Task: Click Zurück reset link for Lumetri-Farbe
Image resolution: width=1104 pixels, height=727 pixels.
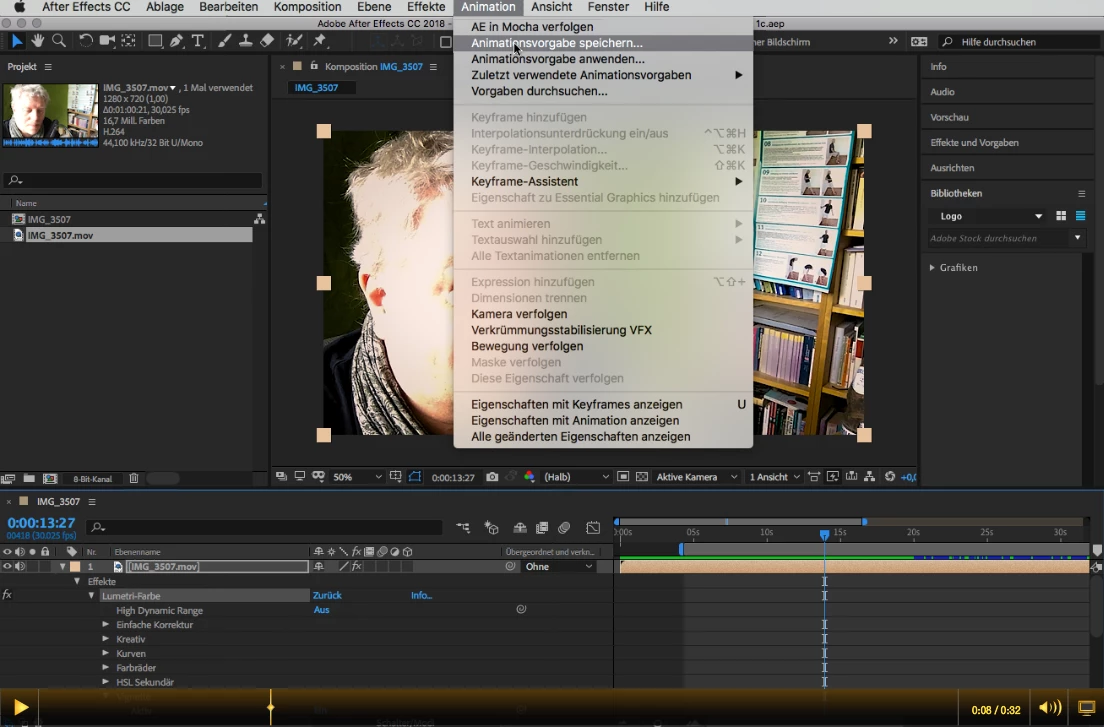Action: pos(327,595)
